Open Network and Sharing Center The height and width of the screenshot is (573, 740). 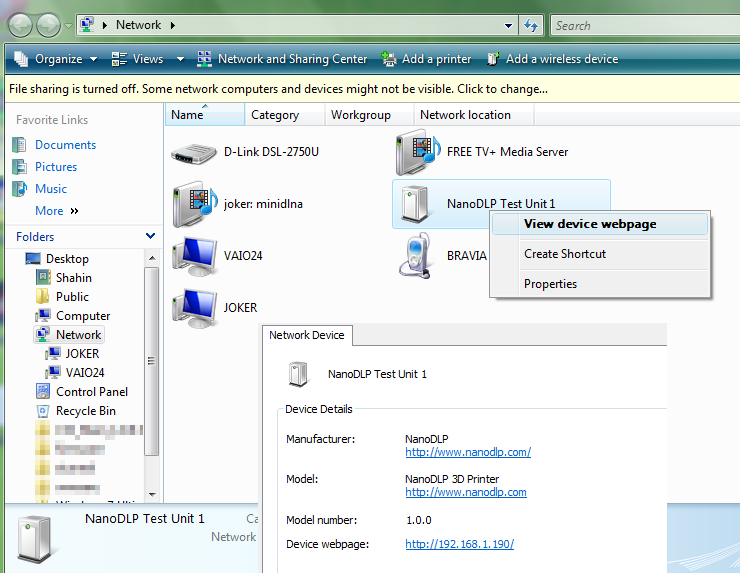tap(282, 59)
